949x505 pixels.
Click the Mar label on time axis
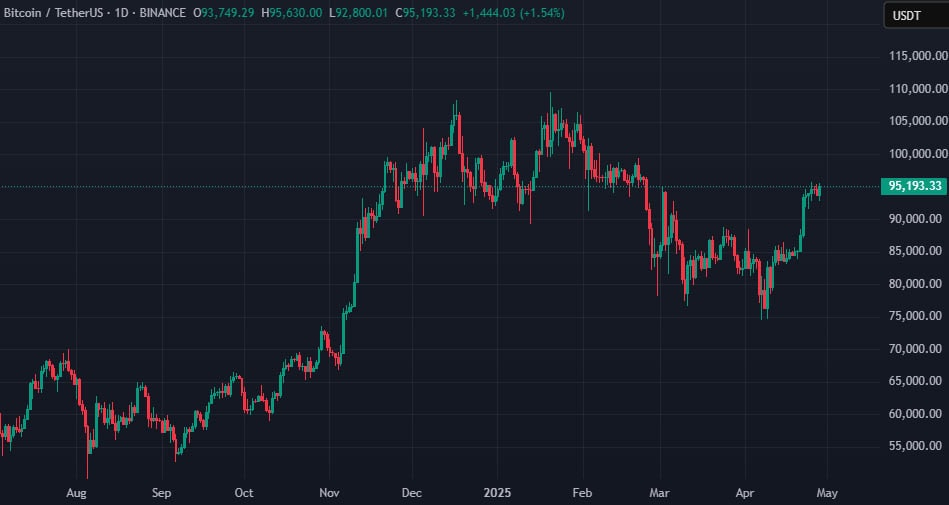click(660, 493)
